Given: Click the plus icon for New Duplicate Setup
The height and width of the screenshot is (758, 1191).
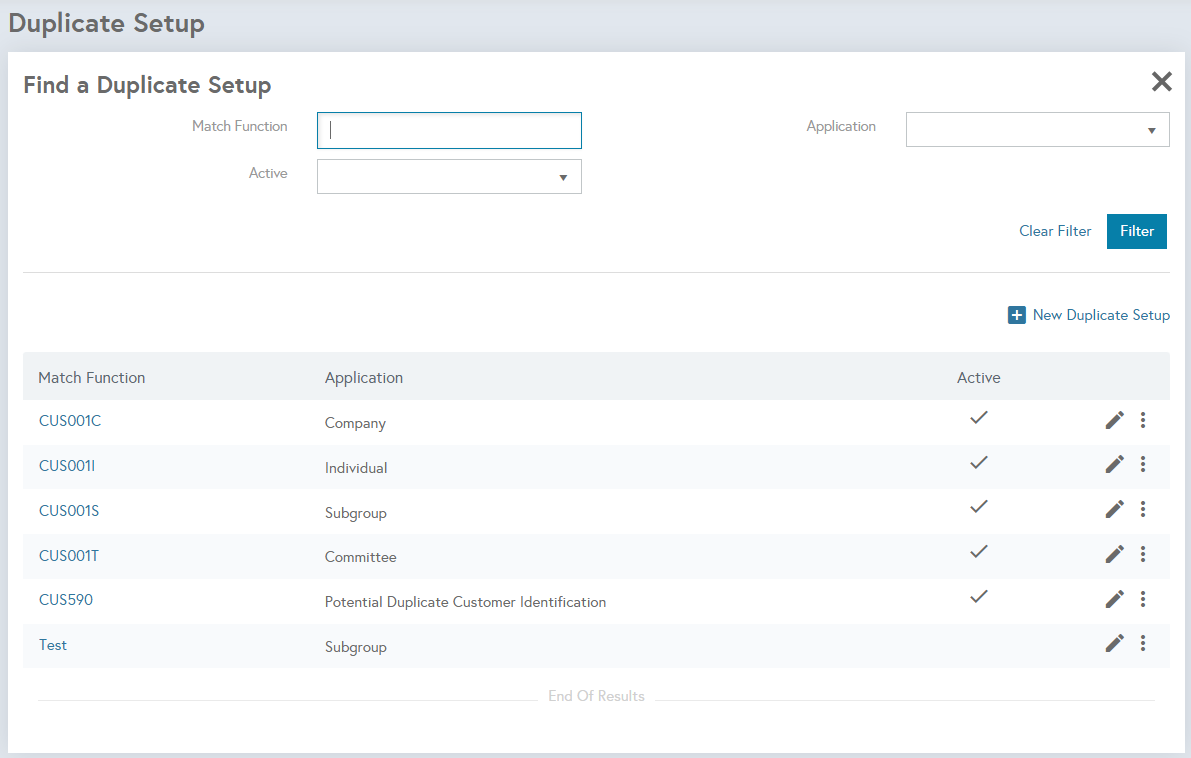Looking at the screenshot, I should point(1016,314).
